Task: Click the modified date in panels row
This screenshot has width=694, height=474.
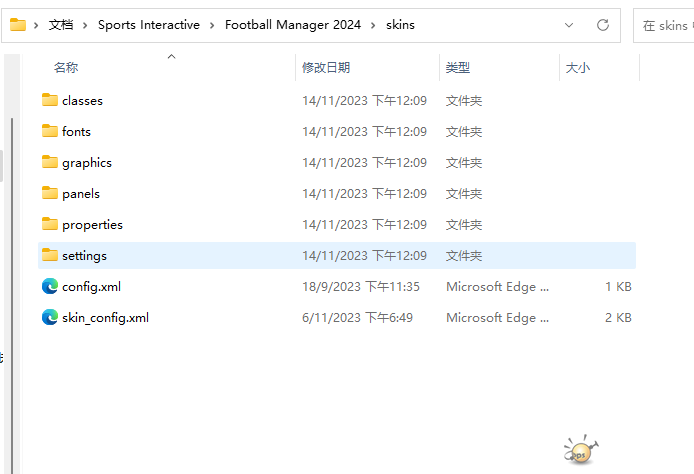Action: [x=364, y=194]
